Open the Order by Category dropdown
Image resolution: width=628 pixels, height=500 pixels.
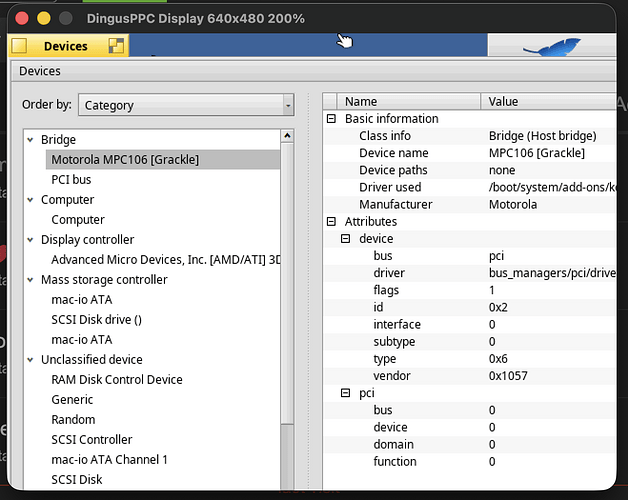pos(186,105)
